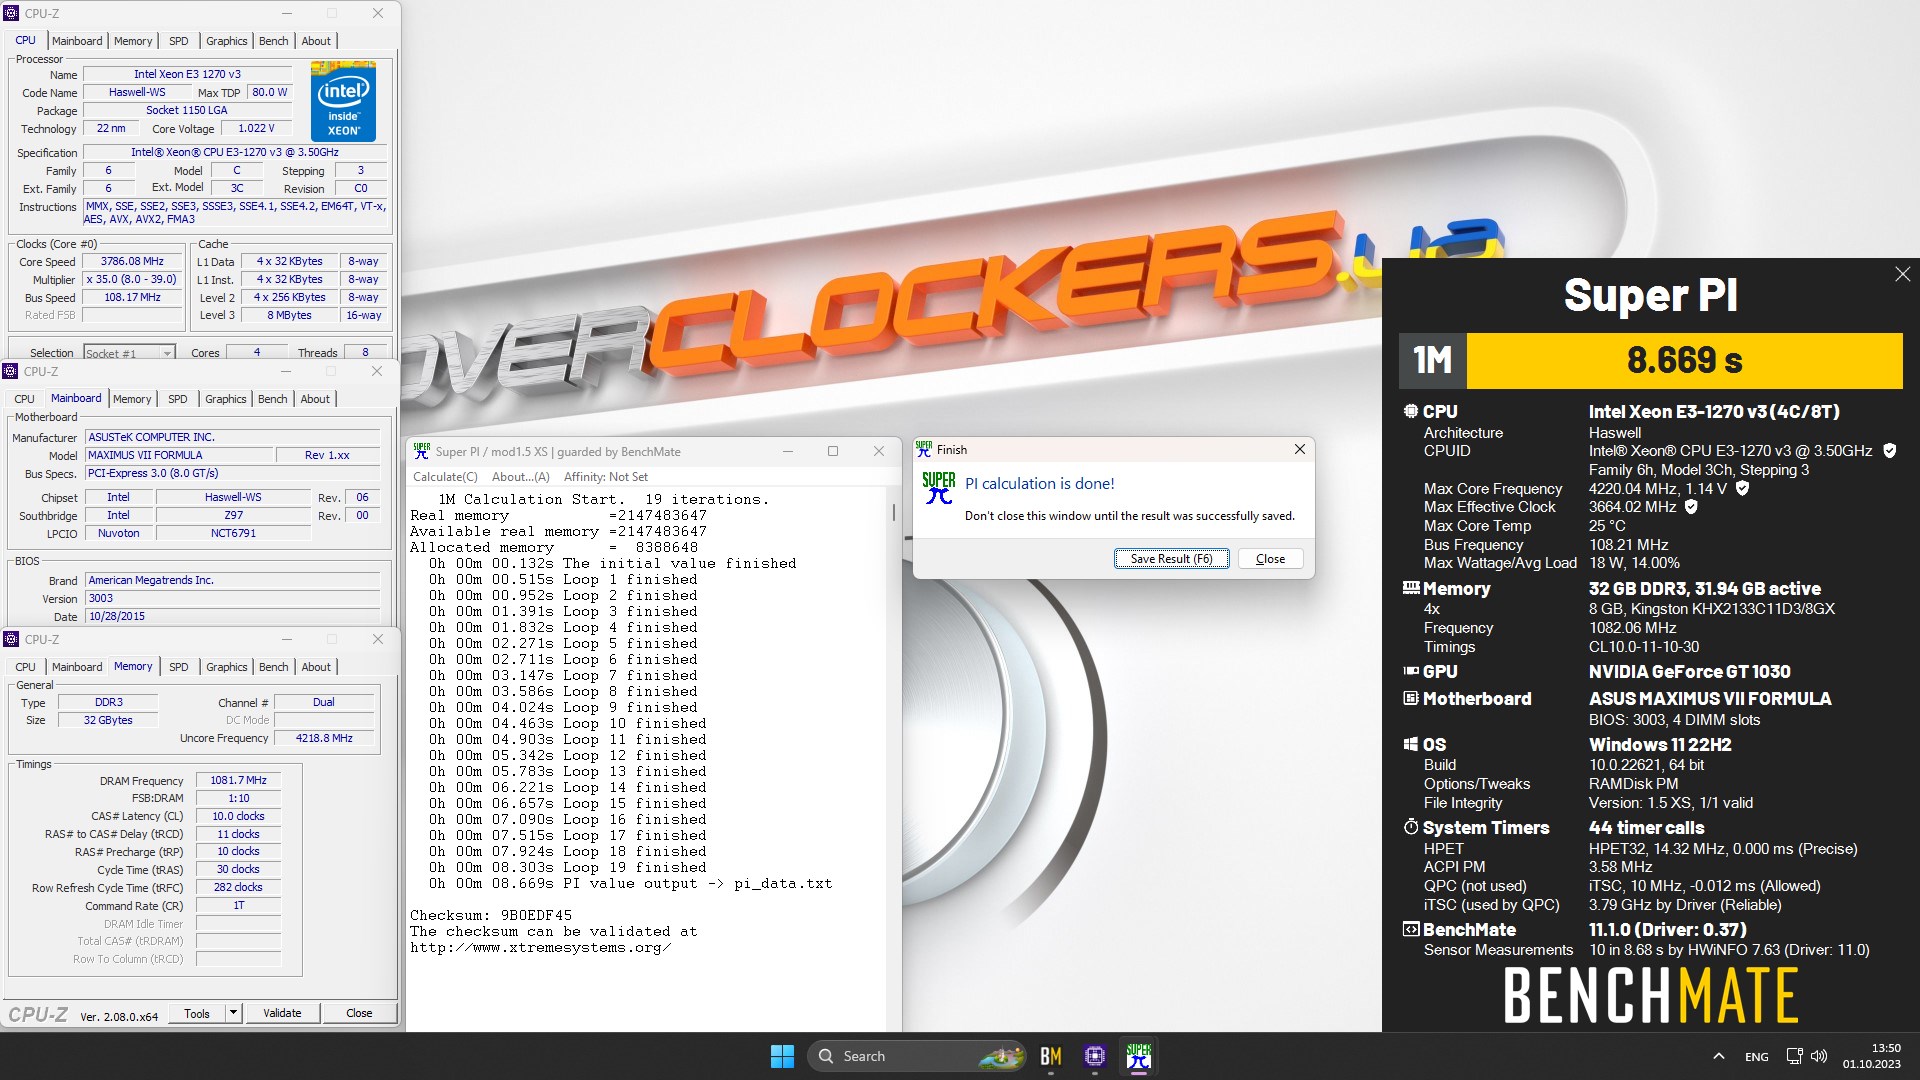Show hidden system tray icons
Image resolution: width=1920 pixels, height=1080 pixels.
1718,1056
